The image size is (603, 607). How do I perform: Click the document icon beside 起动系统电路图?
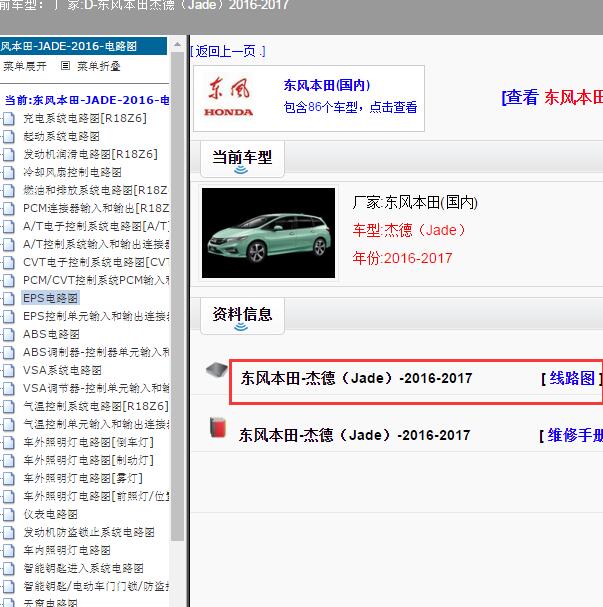(9, 137)
